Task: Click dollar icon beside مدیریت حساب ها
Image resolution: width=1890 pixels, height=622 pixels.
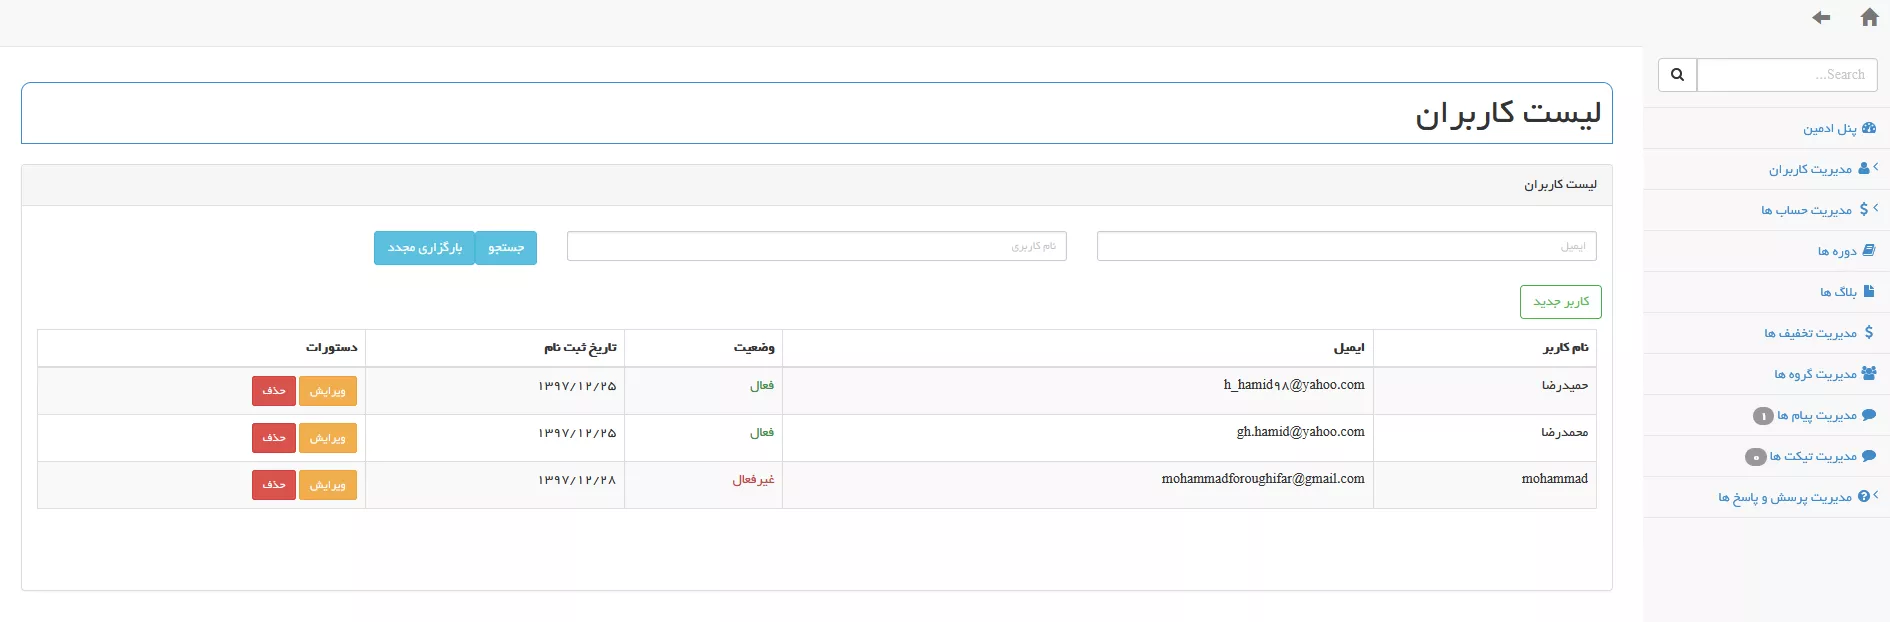Action: [1864, 210]
